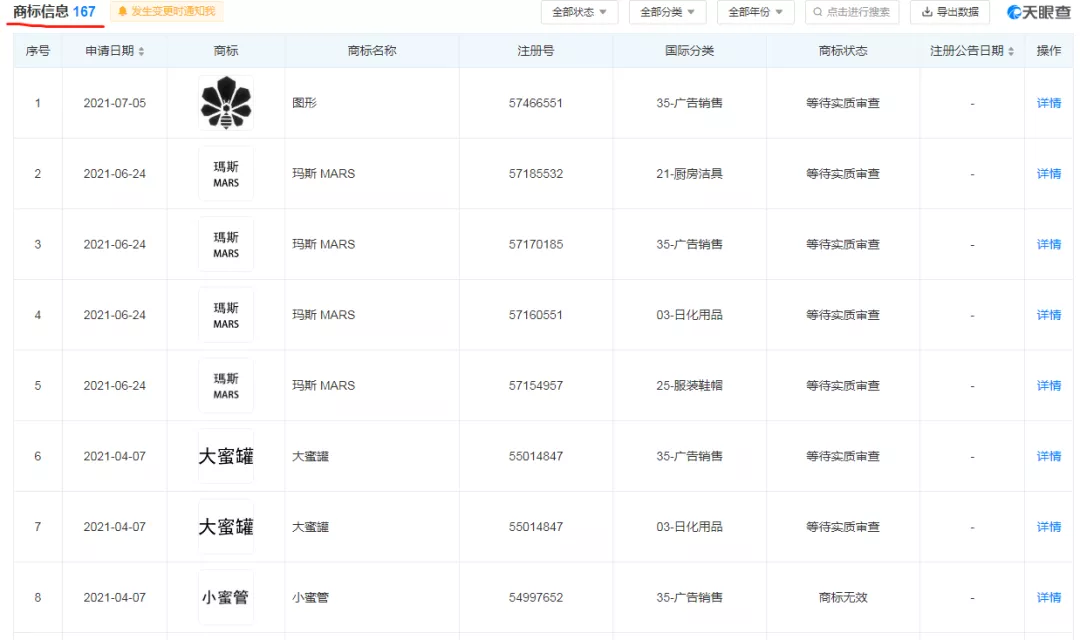Select registration number 57185532

(535, 174)
